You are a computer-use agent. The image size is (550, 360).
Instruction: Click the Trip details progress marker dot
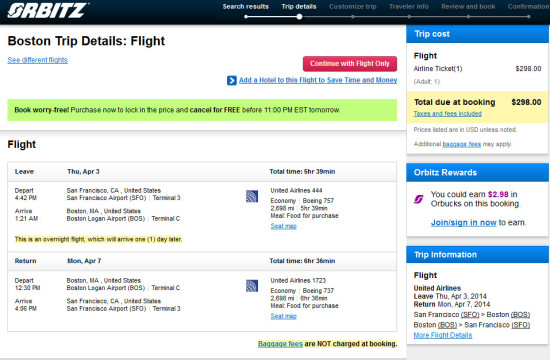point(299,16)
